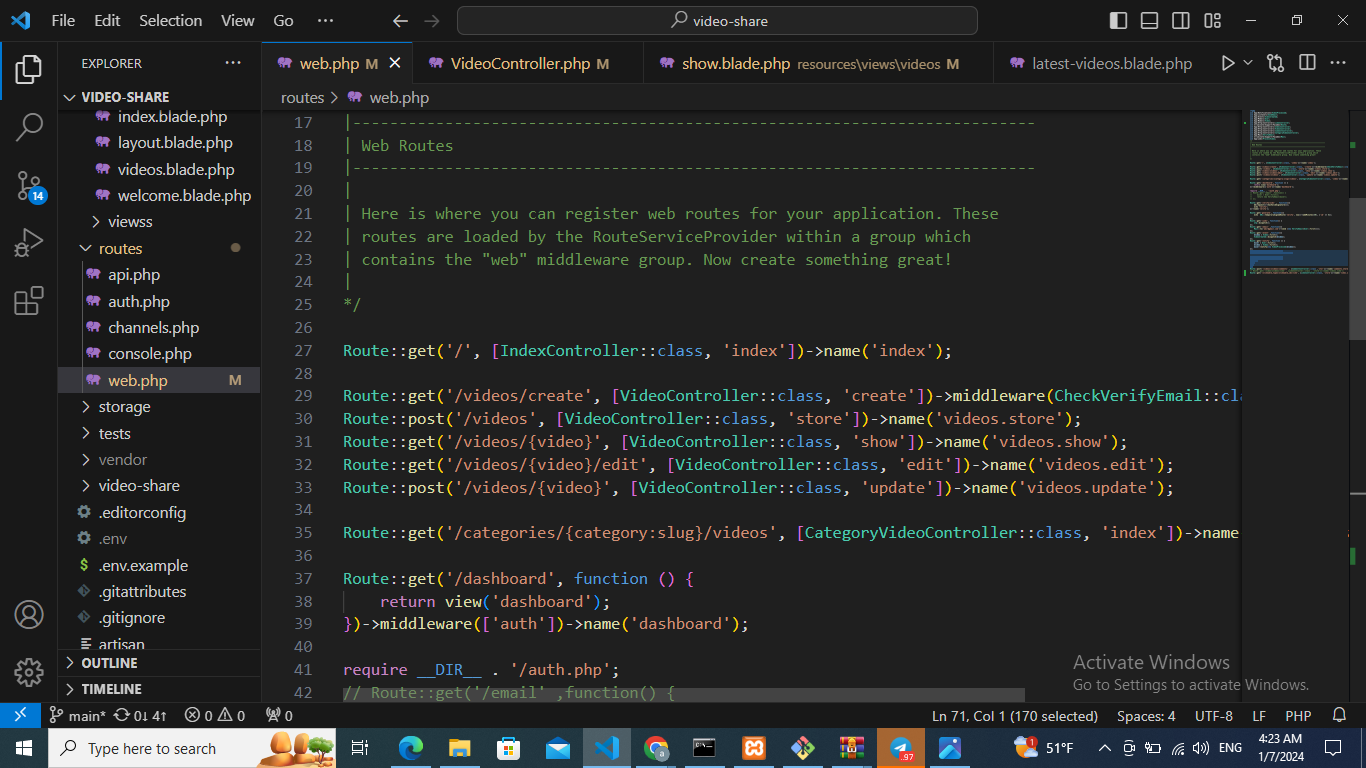Open auth.php in the explorer
Image resolution: width=1366 pixels, height=768 pixels.
tap(160, 301)
